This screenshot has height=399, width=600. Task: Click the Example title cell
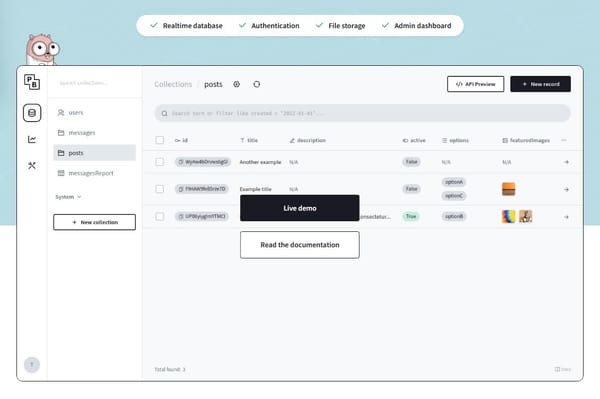point(255,189)
